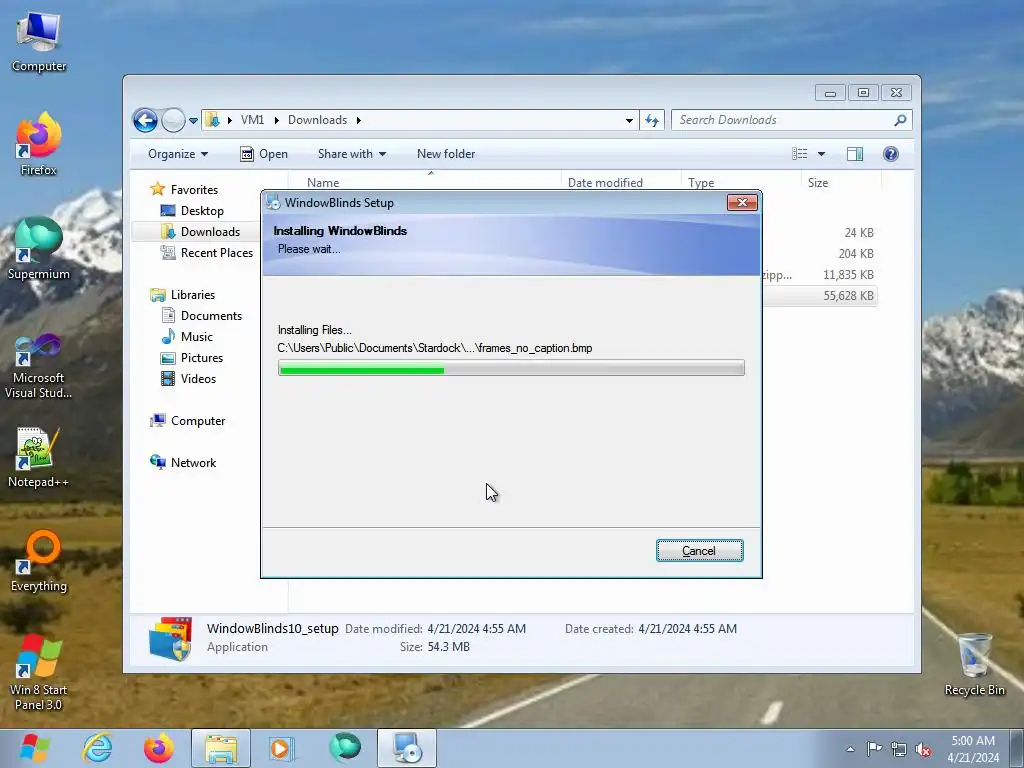Click Open in Explorer toolbar
Viewport: 1024px width, 768px height.
tap(264, 154)
